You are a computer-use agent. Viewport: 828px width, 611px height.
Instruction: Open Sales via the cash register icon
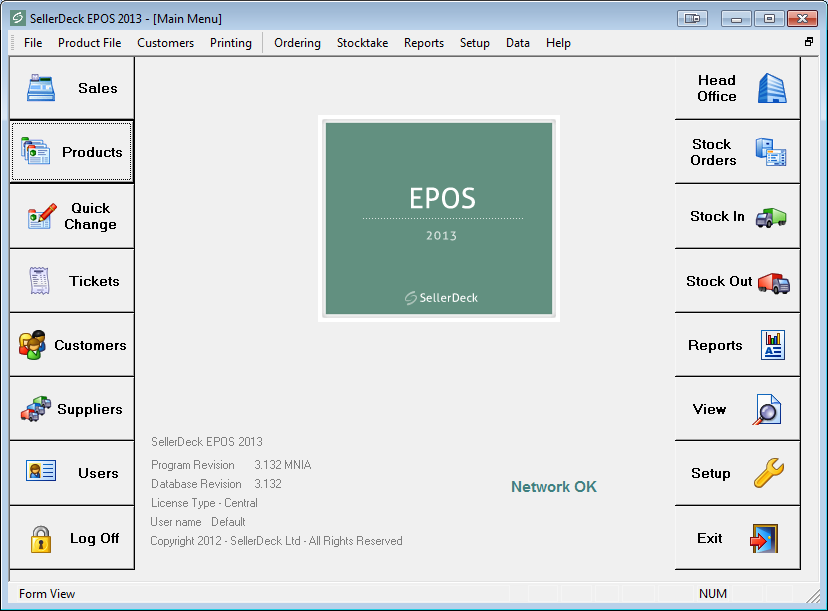41,88
